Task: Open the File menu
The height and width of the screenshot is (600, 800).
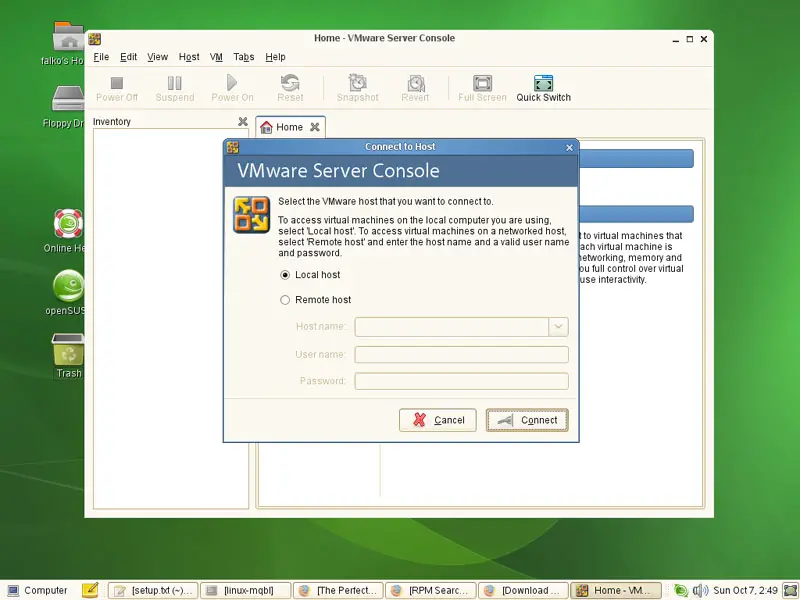Action: coord(101,57)
